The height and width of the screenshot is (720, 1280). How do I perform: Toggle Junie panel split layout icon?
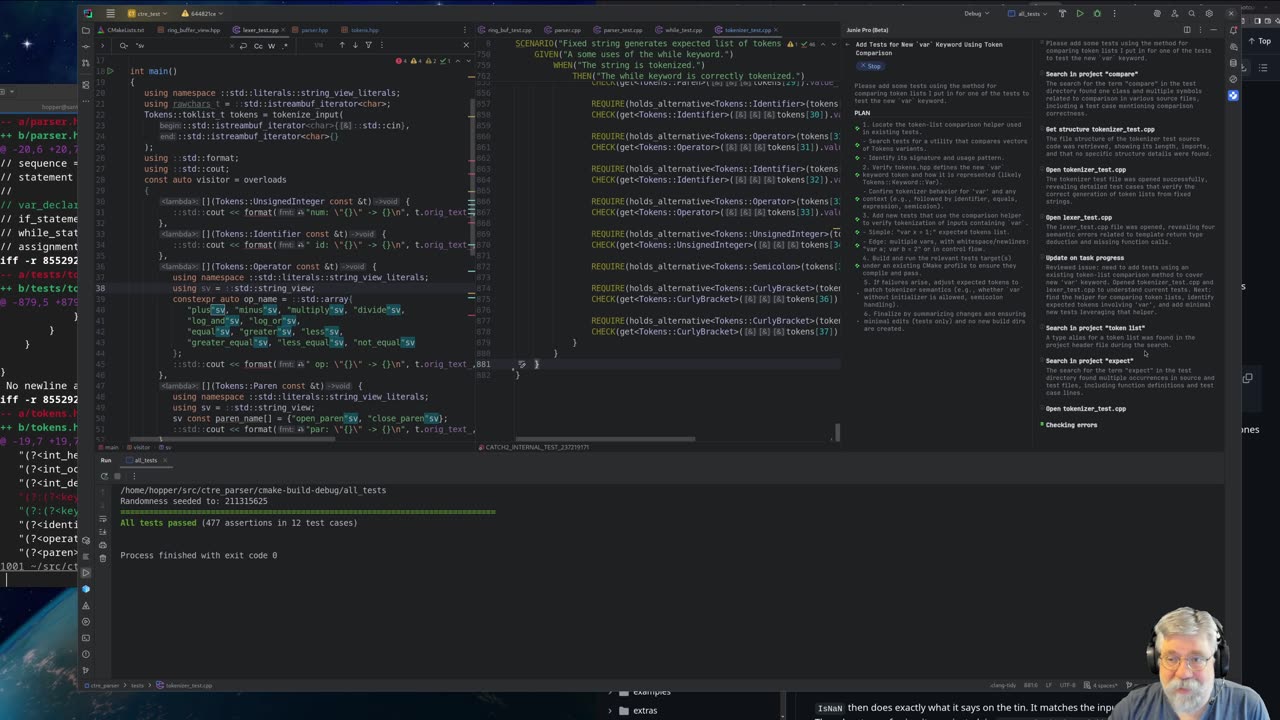[x=1187, y=30]
